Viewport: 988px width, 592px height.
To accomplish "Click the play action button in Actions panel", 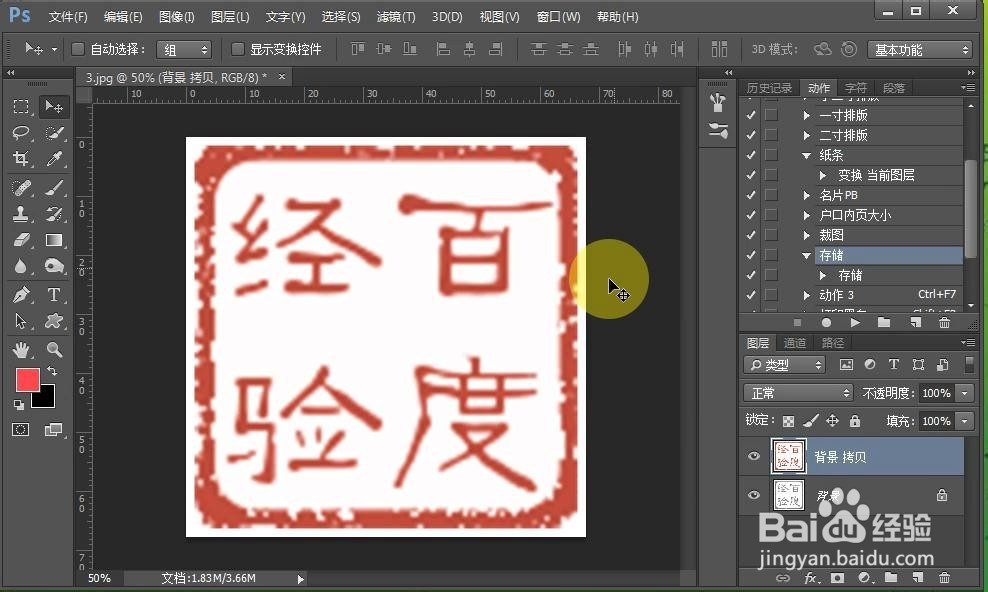I will pyautogui.click(x=855, y=322).
